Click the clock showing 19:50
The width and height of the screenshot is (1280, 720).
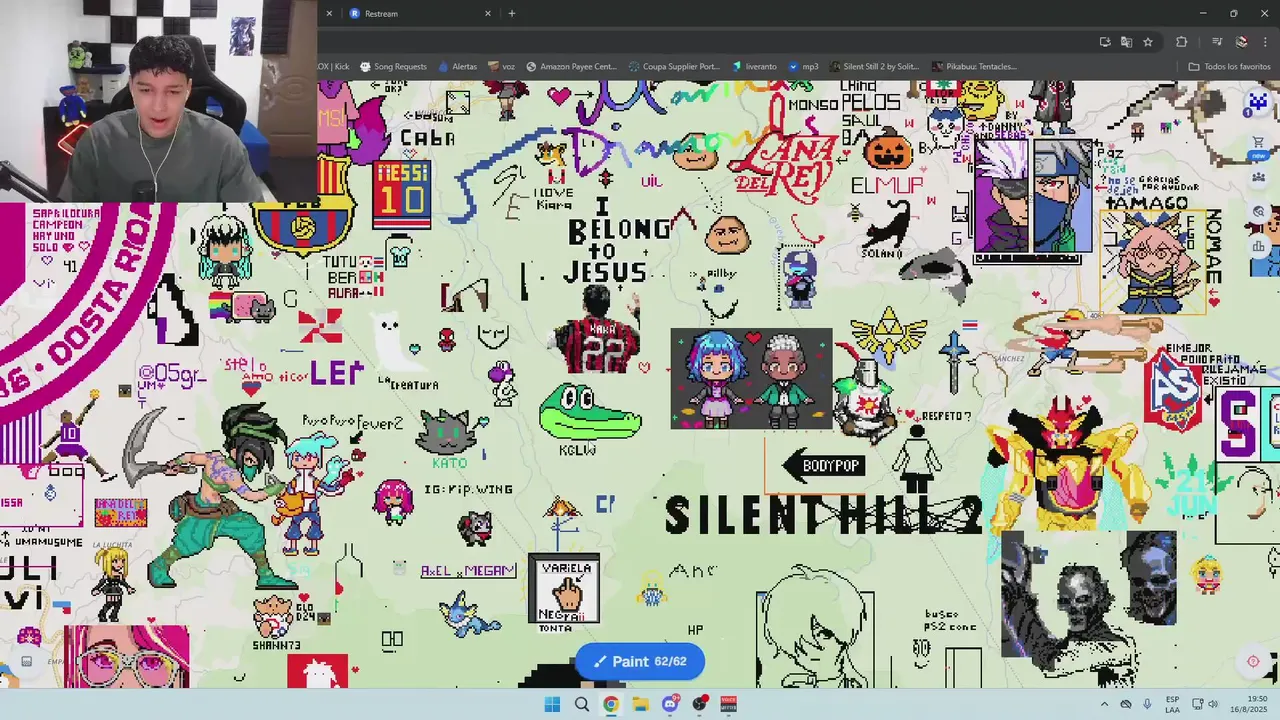click(x=1248, y=704)
